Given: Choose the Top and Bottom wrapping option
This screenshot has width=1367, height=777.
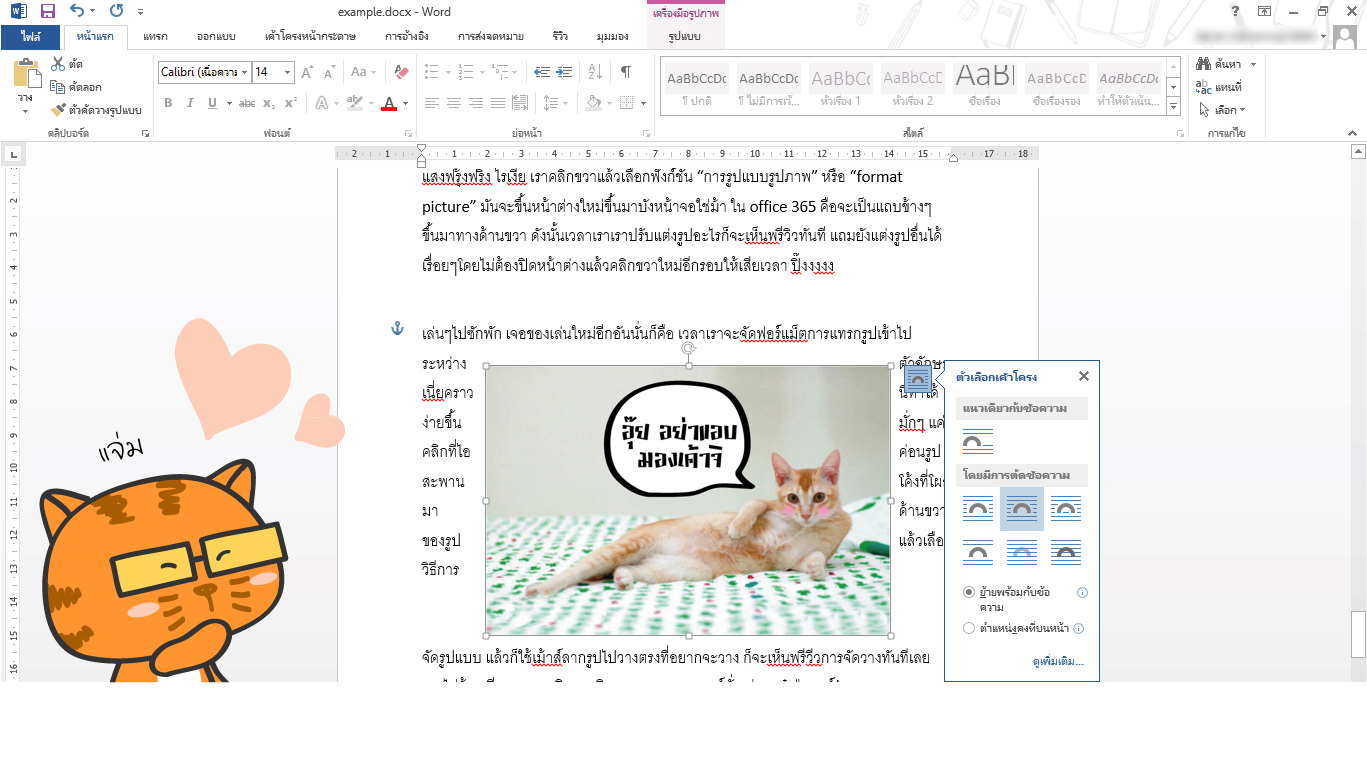Looking at the screenshot, I should [978, 552].
